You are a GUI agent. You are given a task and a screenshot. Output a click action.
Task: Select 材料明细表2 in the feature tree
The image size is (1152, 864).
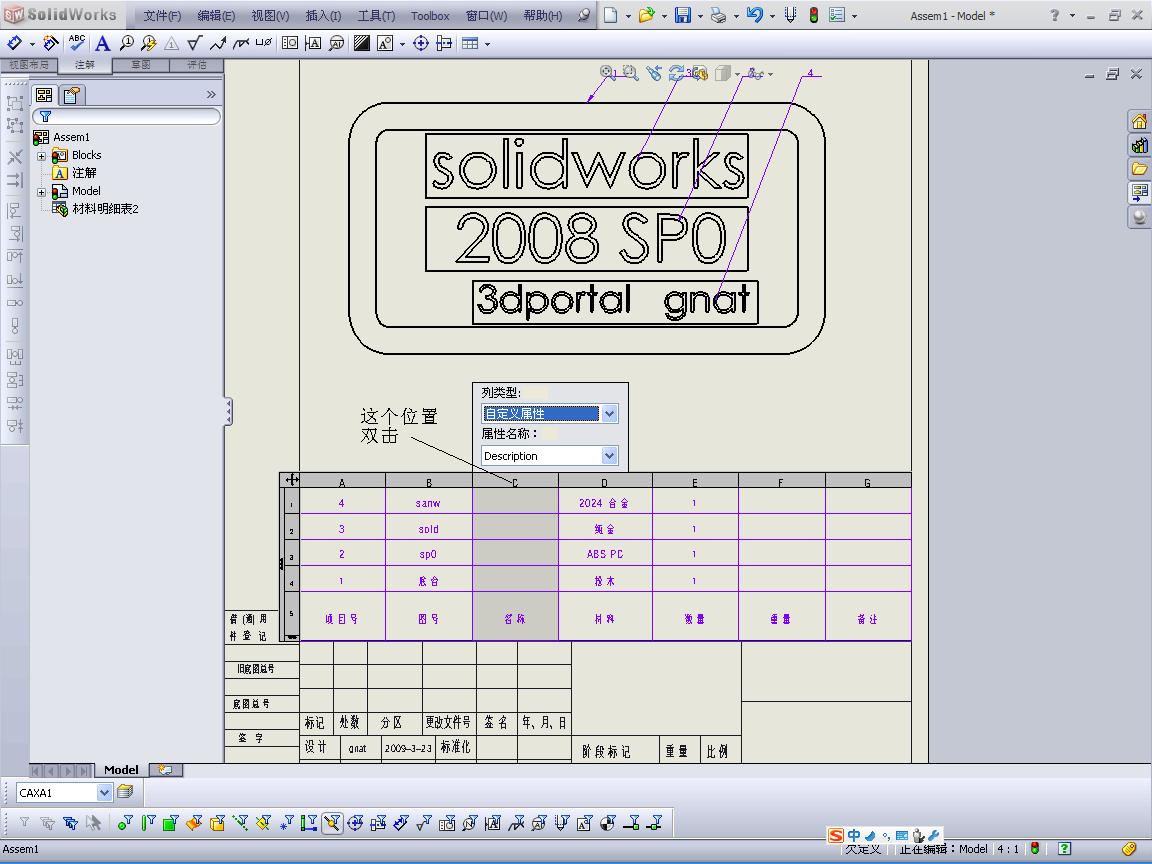click(x=105, y=209)
